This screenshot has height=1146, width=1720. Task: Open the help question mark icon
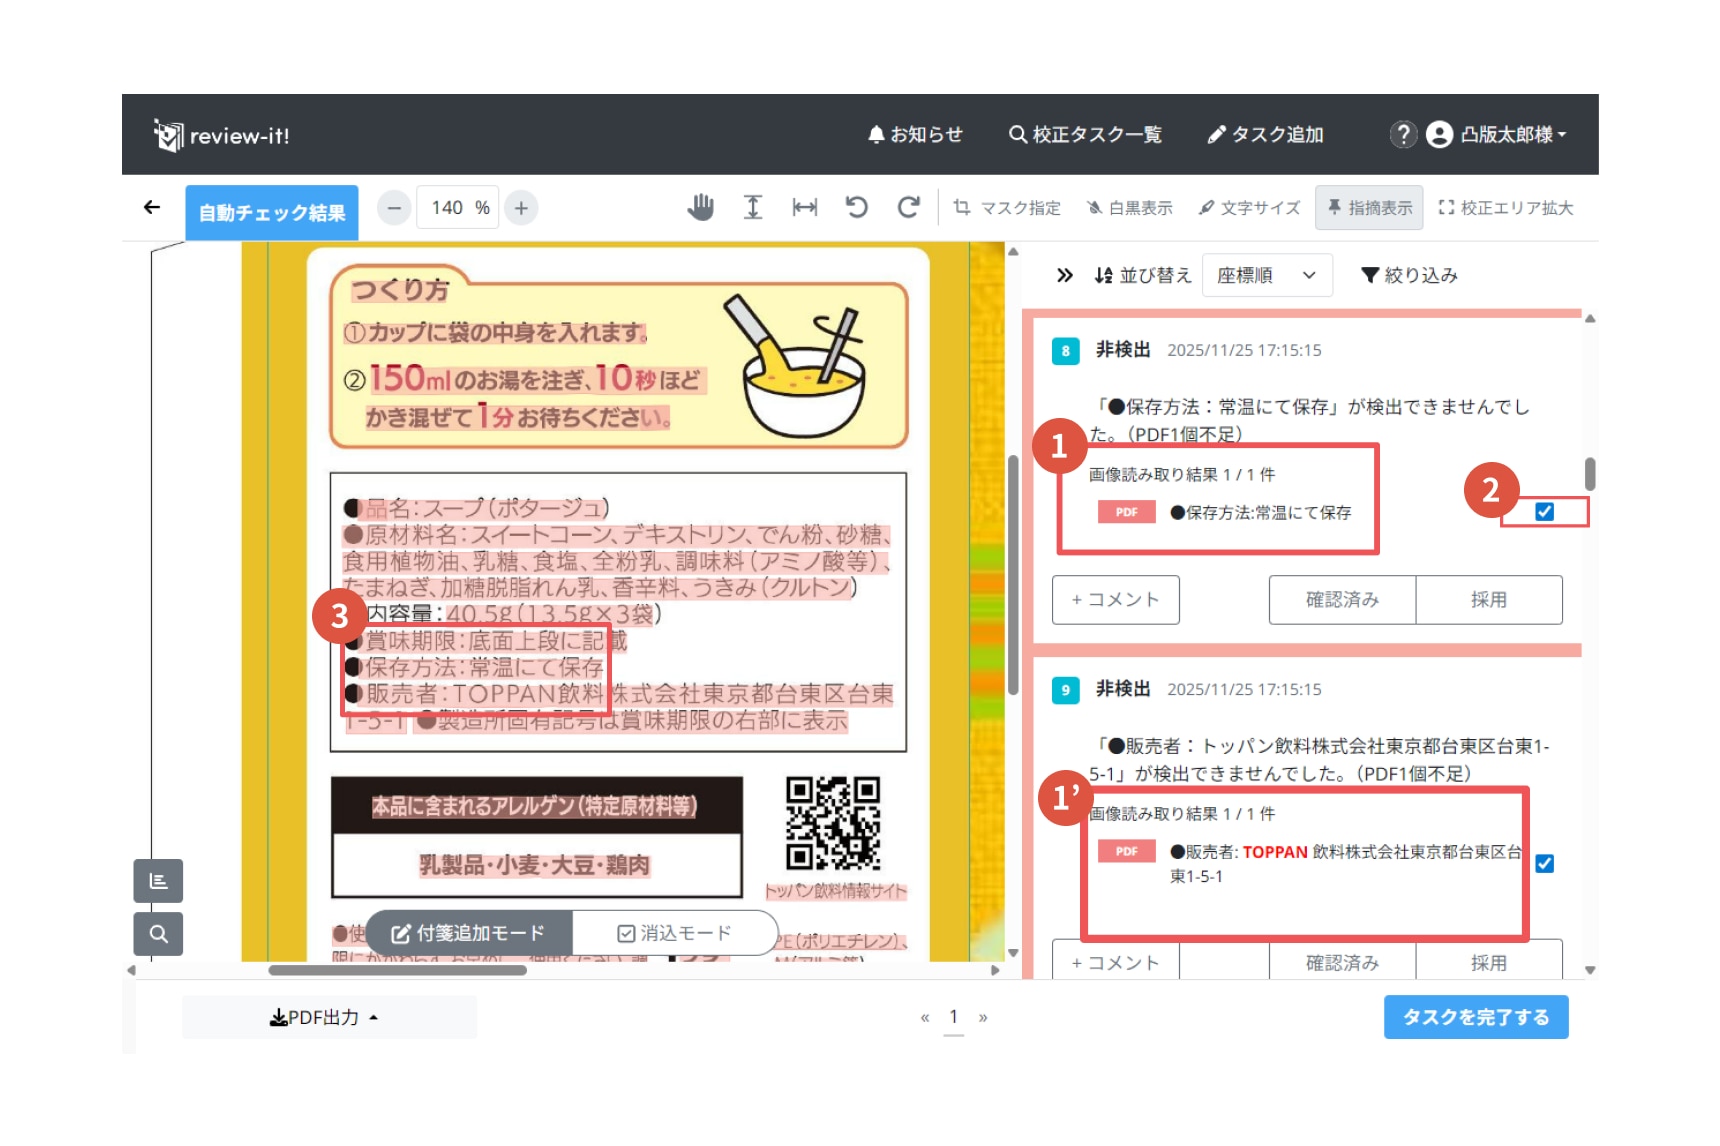coord(1403,134)
